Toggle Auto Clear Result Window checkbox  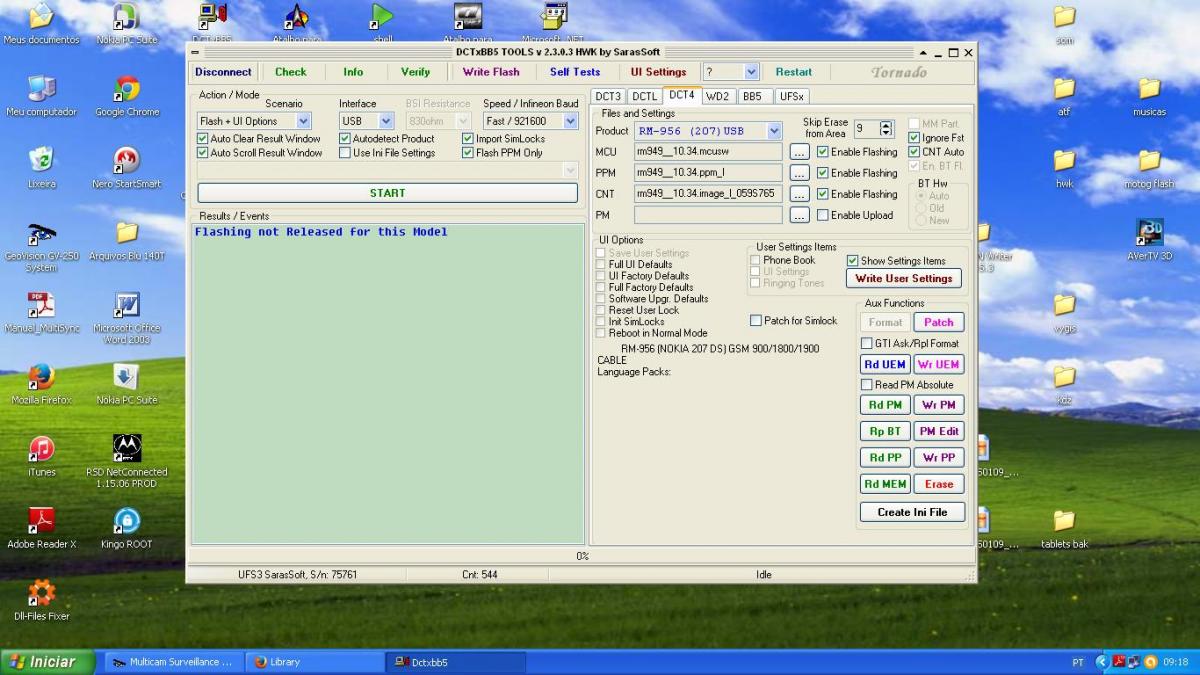click(203, 139)
